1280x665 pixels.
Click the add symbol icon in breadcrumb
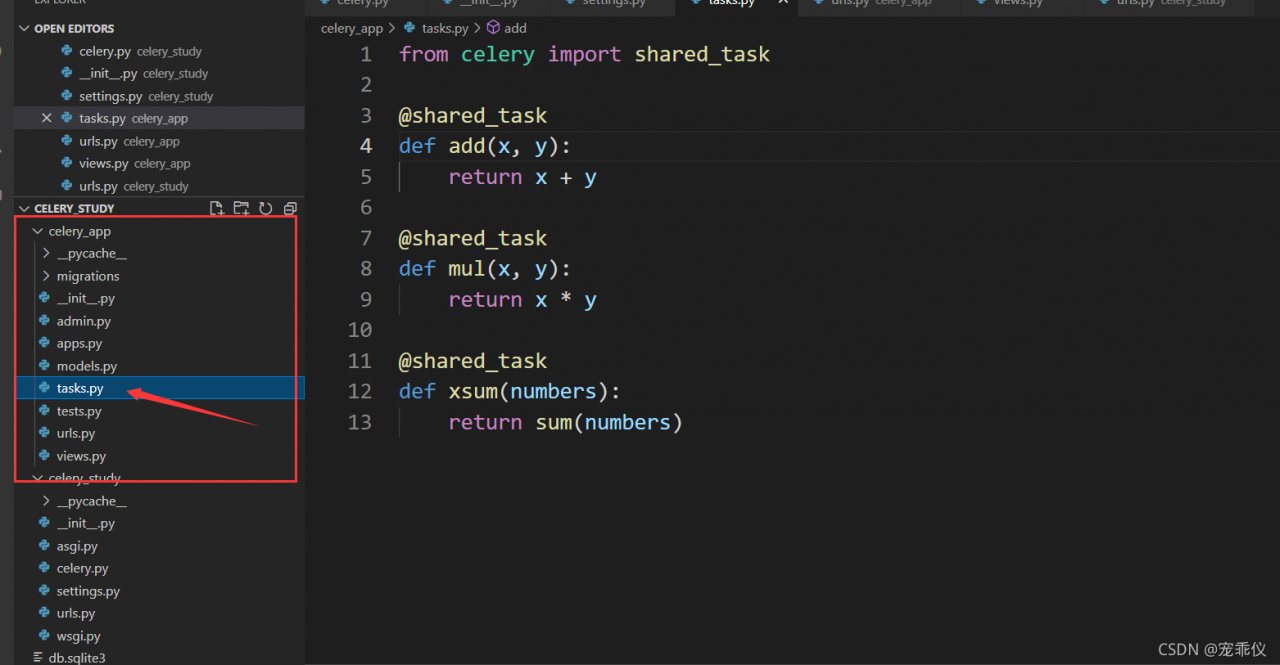pos(492,28)
